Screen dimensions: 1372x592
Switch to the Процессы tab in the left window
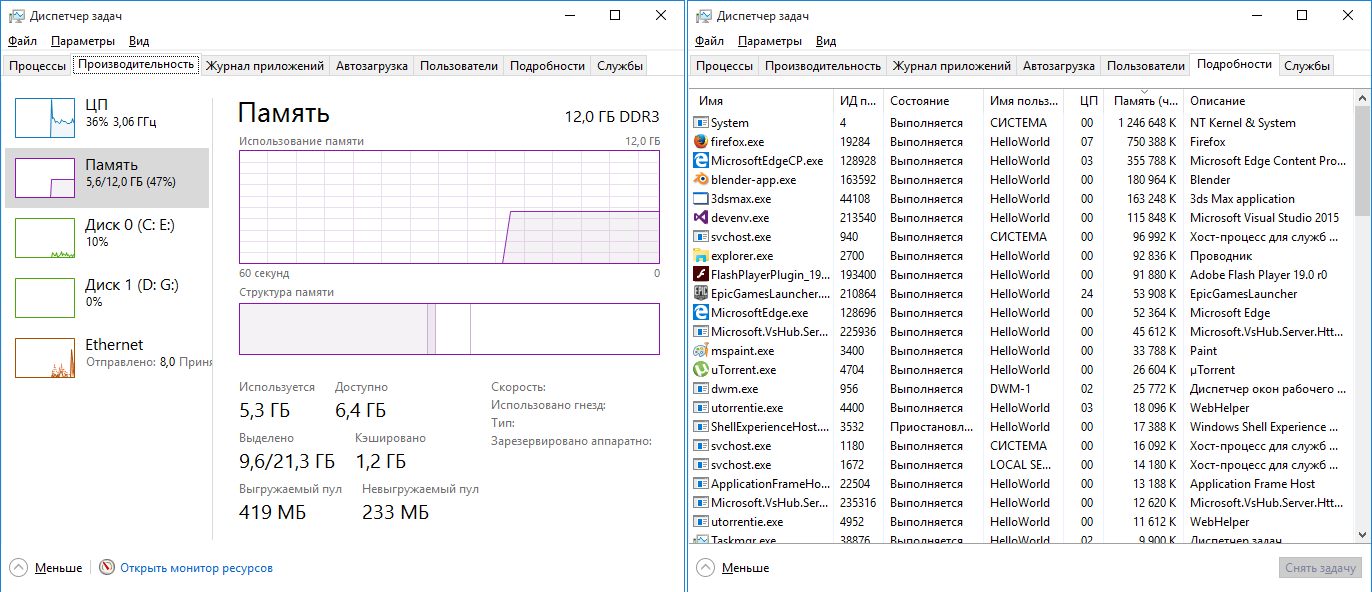pyautogui.click(x=37, y=66)
